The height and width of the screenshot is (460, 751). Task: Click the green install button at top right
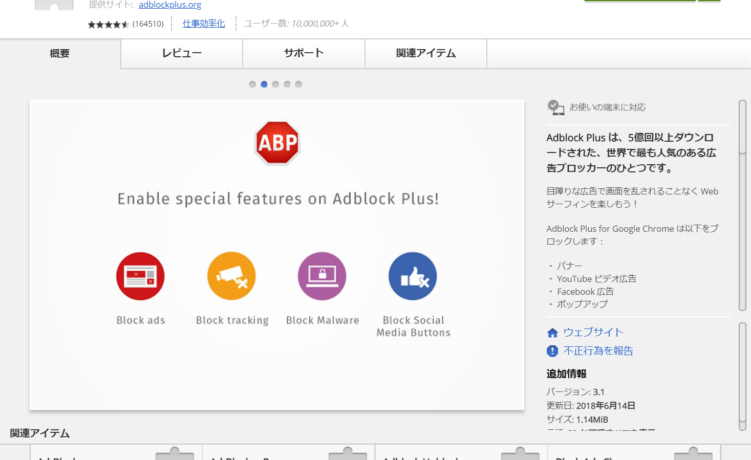click(639, 0)
